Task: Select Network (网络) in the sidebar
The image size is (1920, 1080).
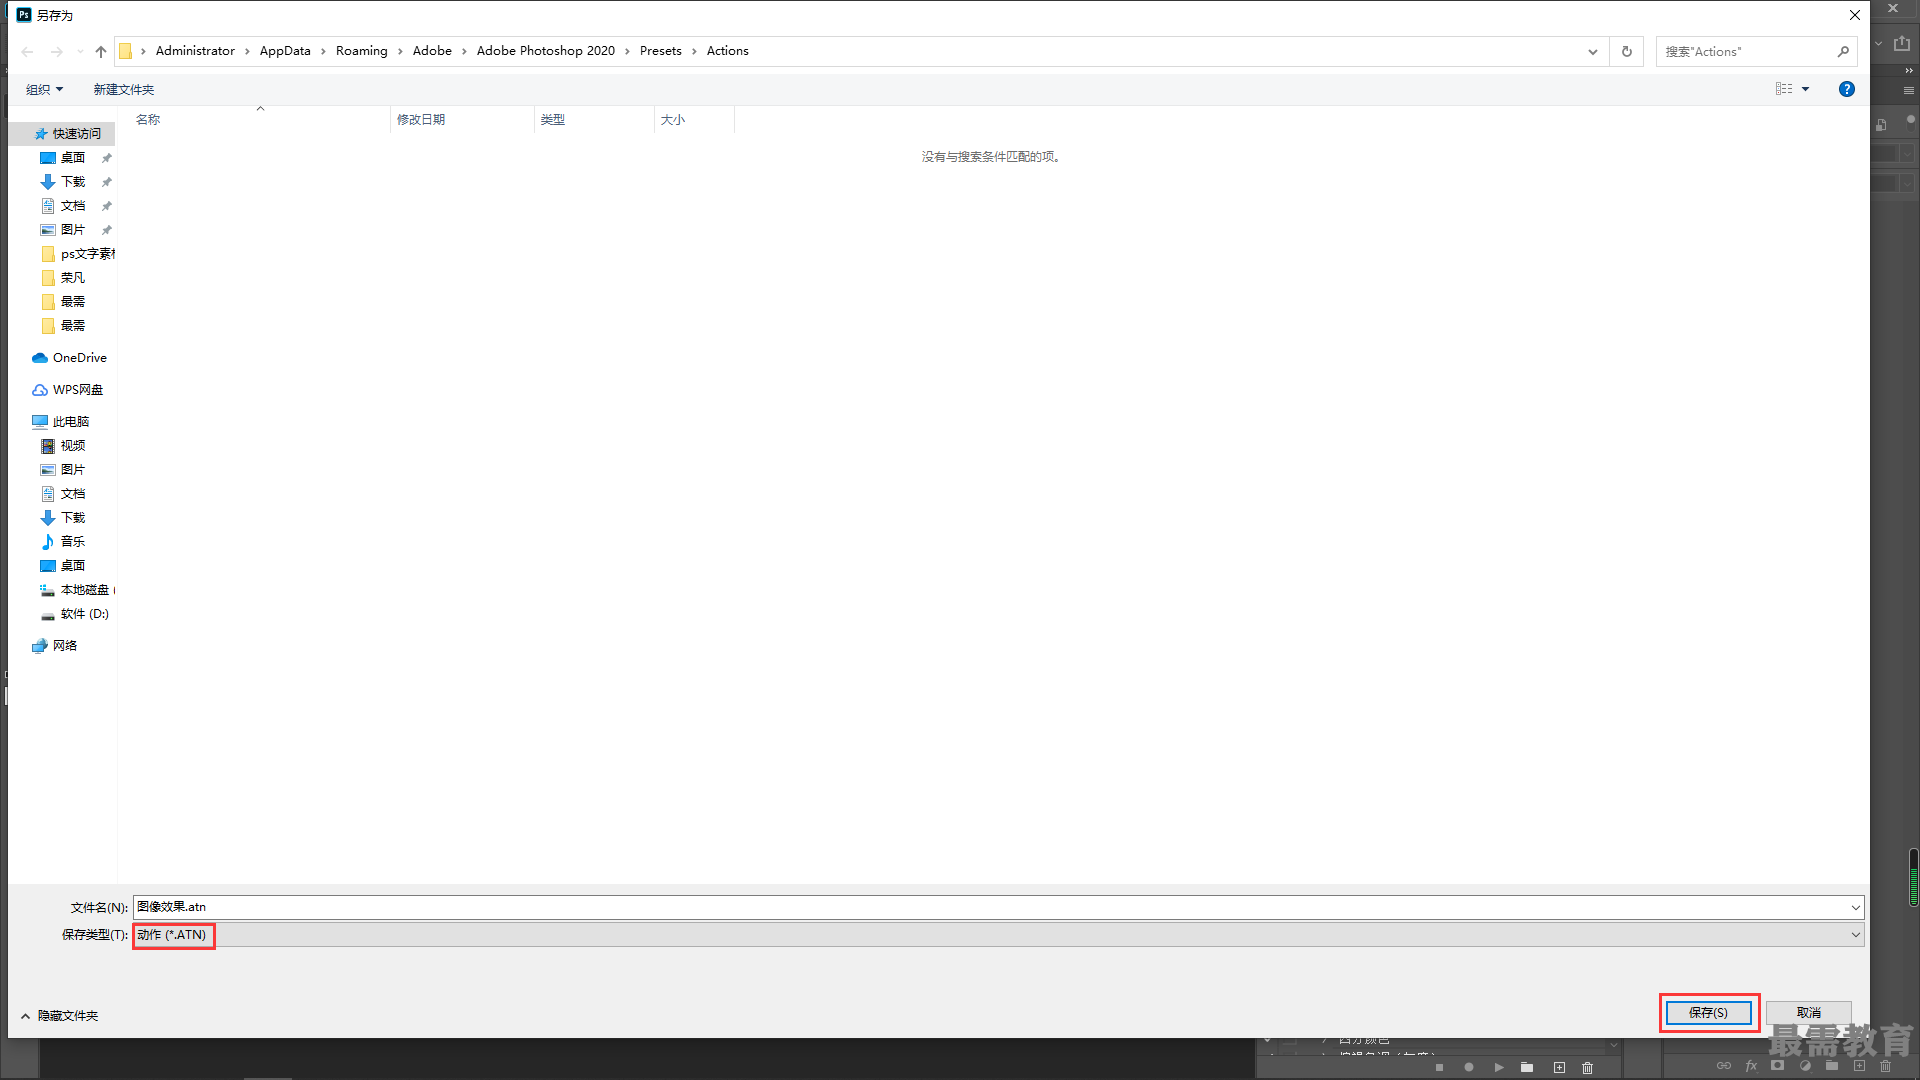Action: click(55, 646)
